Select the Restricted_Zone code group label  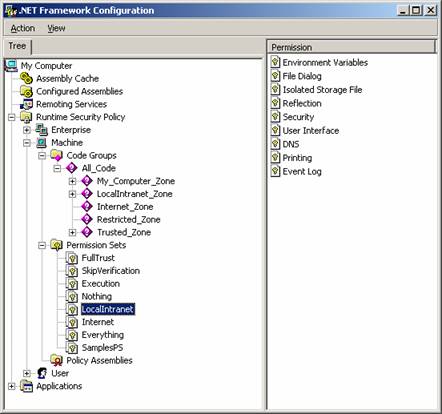point(129,220)
